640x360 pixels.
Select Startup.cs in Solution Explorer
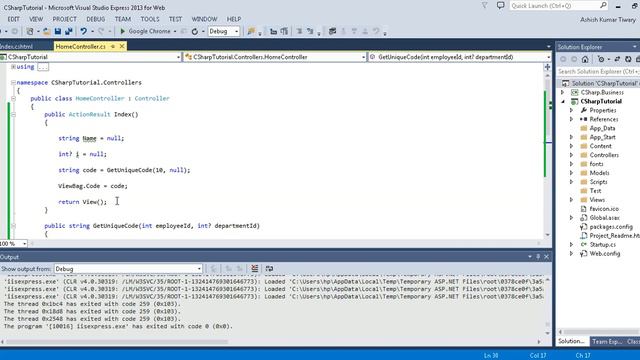(x=602, y=244)
